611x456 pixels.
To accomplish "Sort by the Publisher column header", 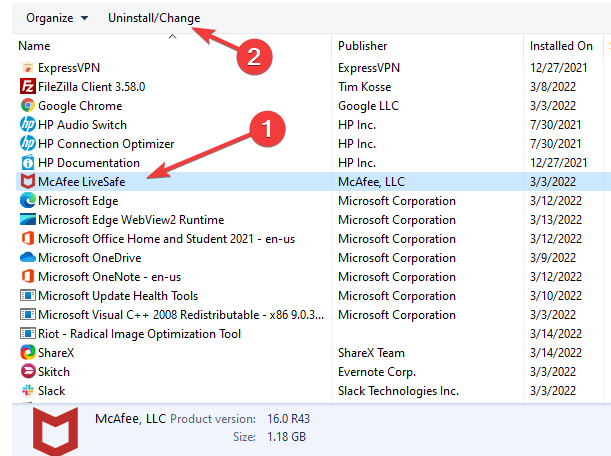I will [362, 46].
